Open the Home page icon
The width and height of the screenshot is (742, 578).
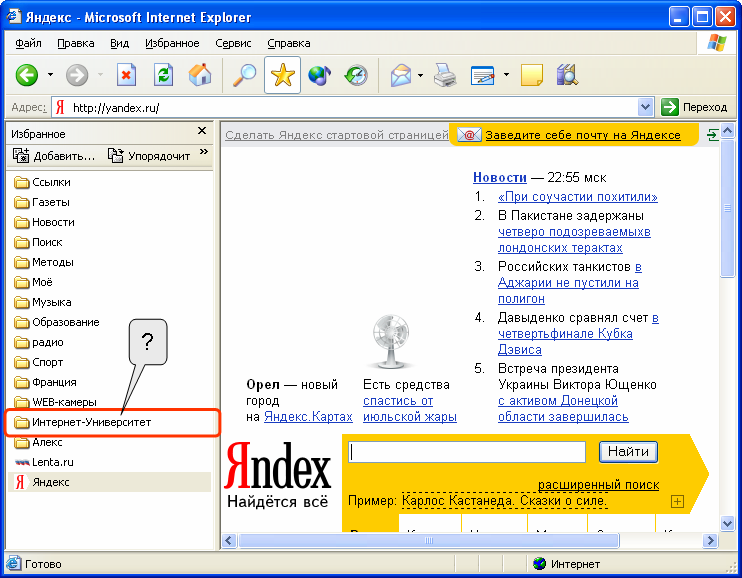pos(200,75)
